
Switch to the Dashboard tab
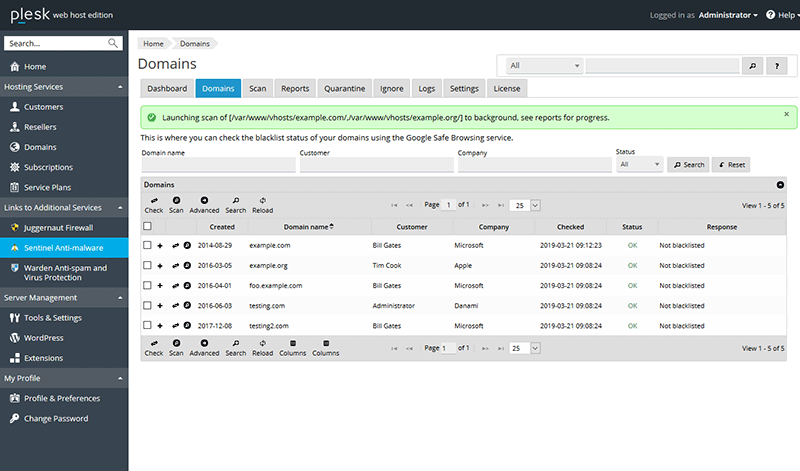(167, 88)
